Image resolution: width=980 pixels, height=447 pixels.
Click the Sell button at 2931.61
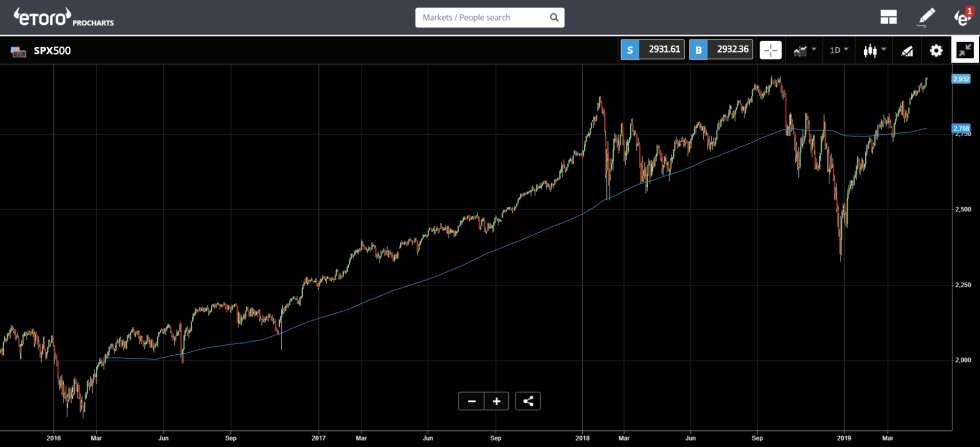(x=652, y=50)
